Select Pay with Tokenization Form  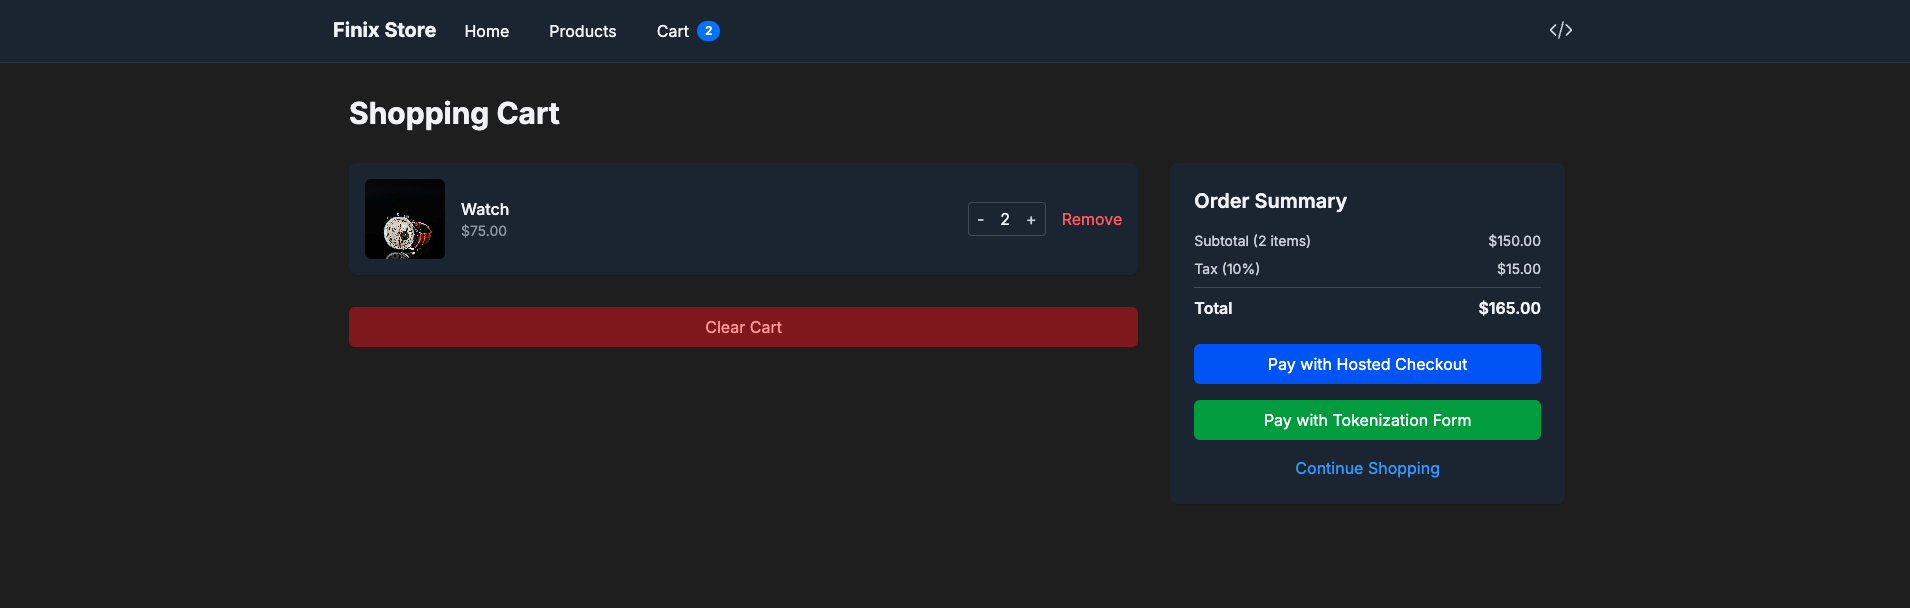coord(1366,419)
